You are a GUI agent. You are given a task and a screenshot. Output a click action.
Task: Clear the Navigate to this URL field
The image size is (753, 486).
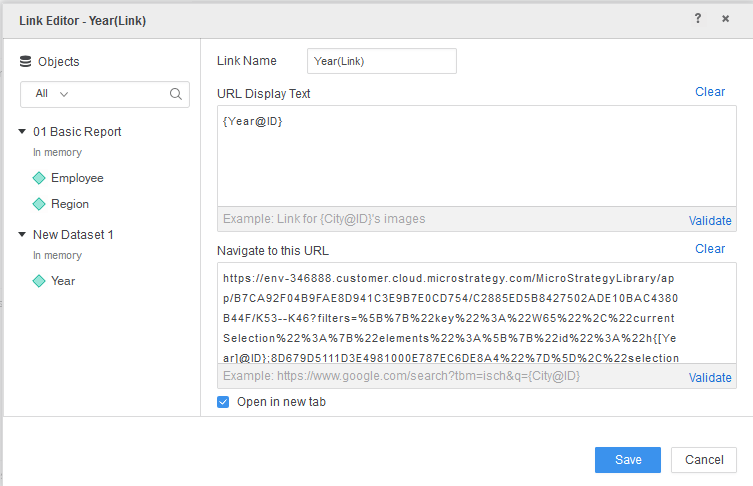coord(710,249)
